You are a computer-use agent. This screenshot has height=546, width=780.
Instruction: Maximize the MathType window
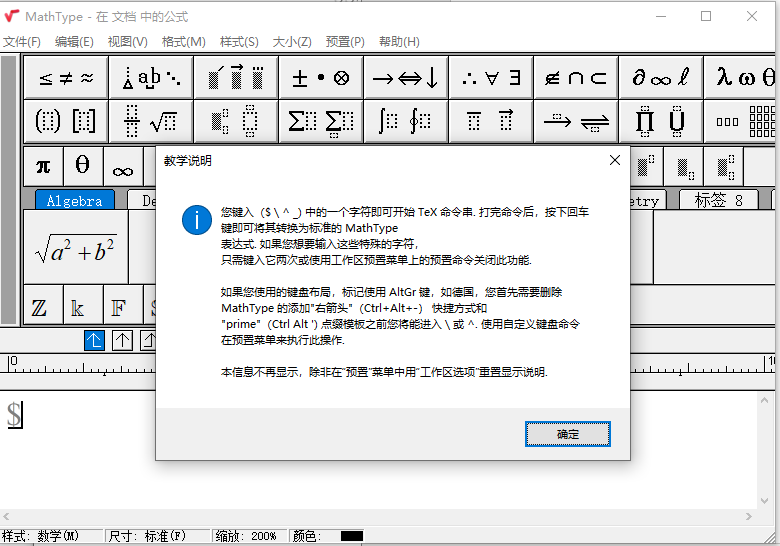click(706, 16)
